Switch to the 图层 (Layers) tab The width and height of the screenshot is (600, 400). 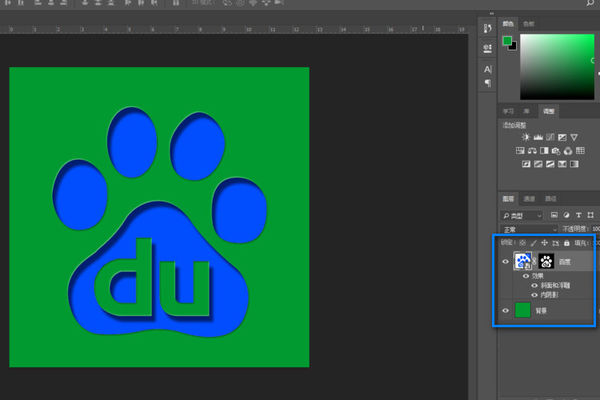click(x=508, y=198)
